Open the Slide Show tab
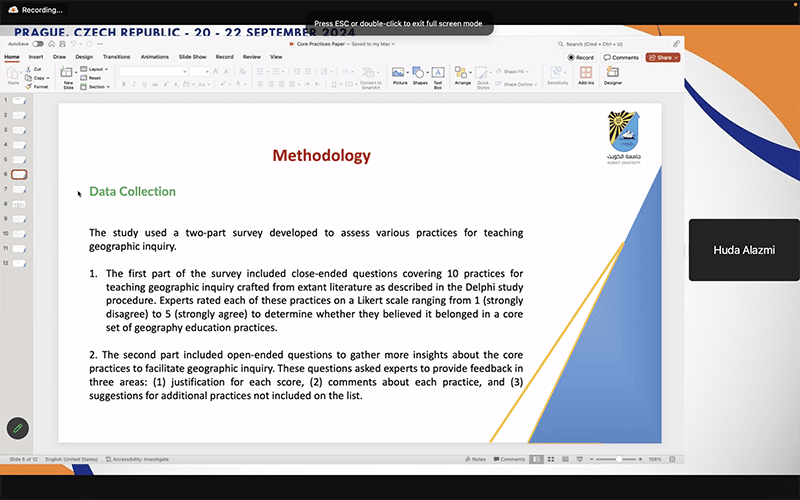Screen dimensions: 800x500 tap(191, 57)
